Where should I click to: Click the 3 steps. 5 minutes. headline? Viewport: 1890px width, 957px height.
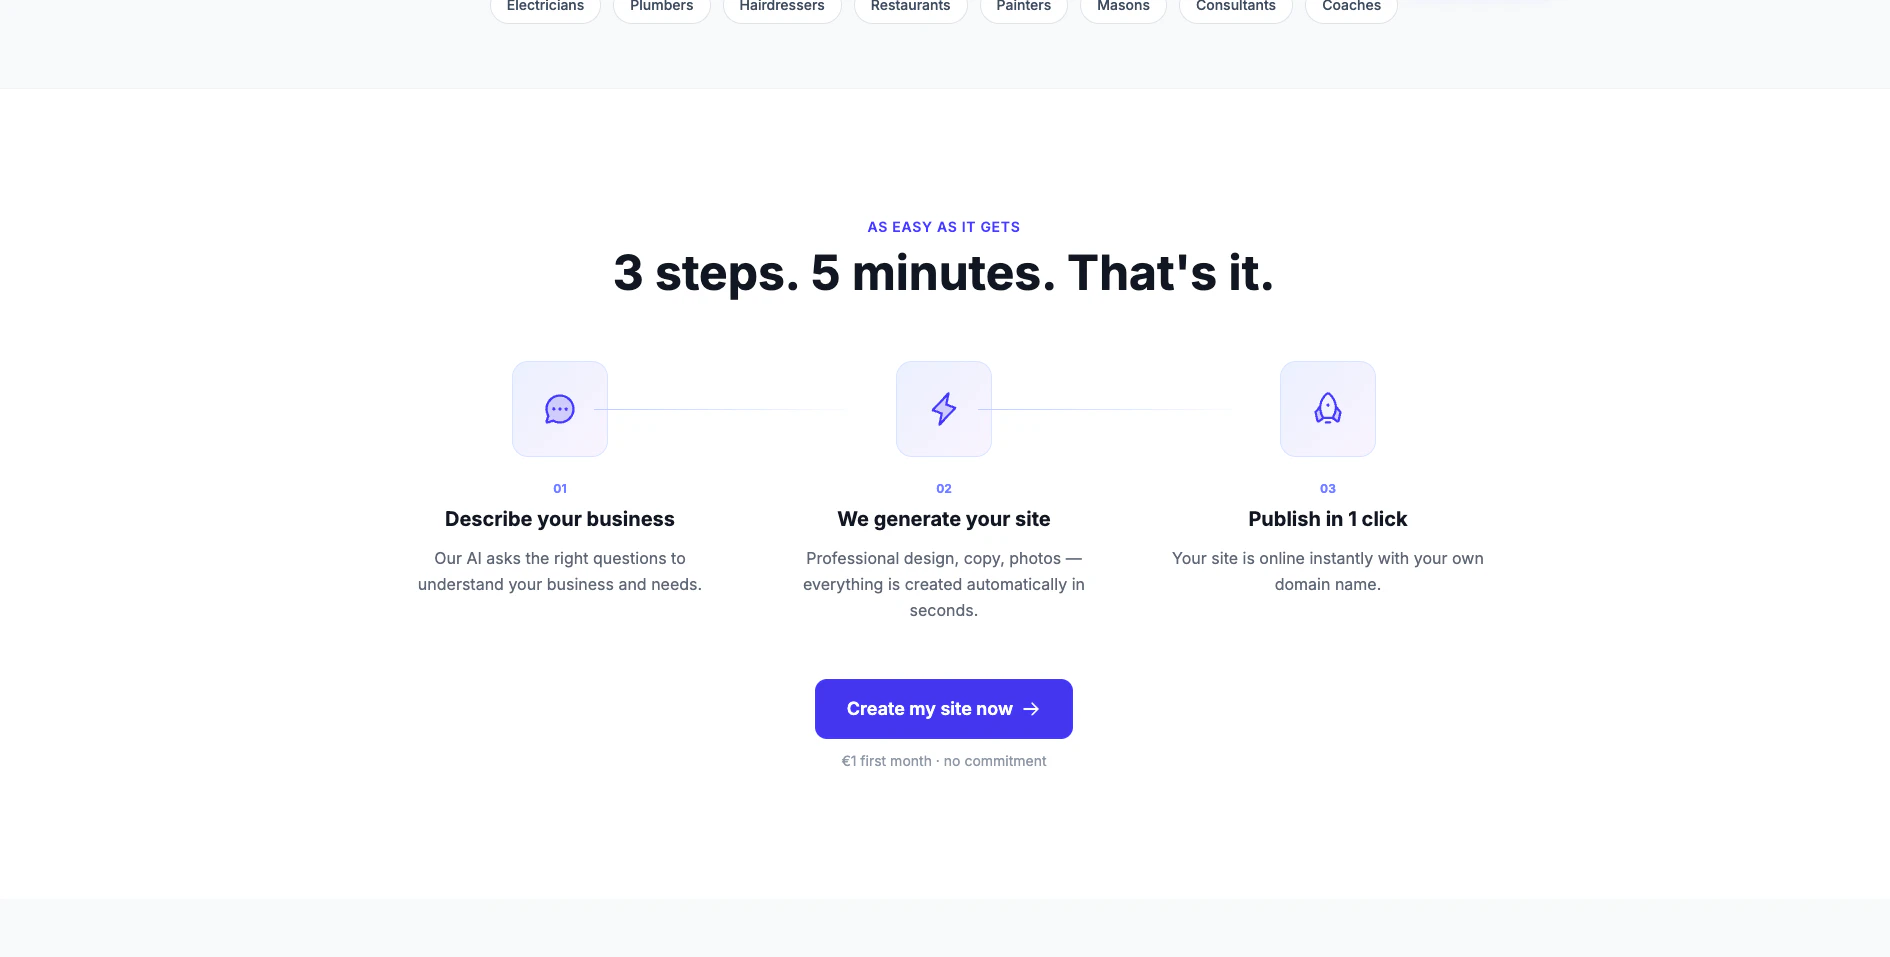click(944, 273)
